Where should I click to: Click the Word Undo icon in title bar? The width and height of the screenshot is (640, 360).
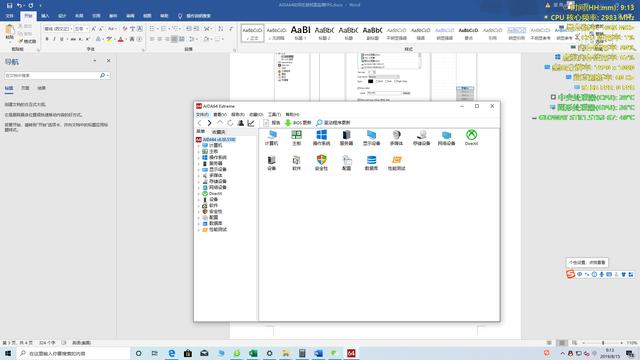[19, 5]
